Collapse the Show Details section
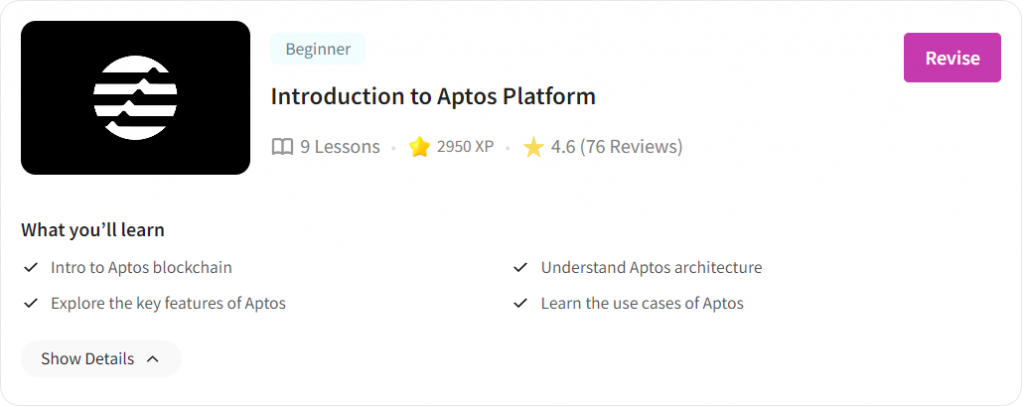 [100, 359]
